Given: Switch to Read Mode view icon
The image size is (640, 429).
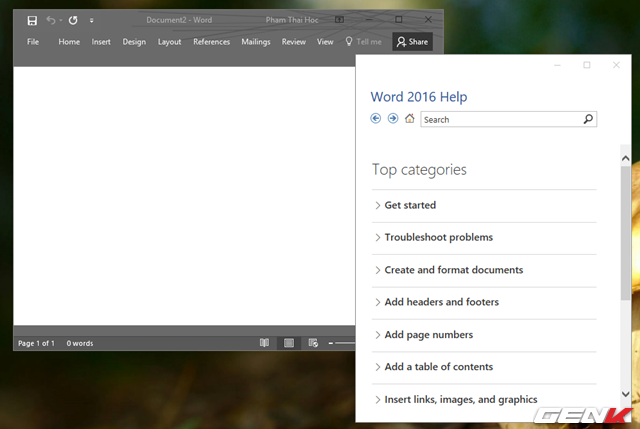Looking at the screenshot, I should (x=264, y=343).
